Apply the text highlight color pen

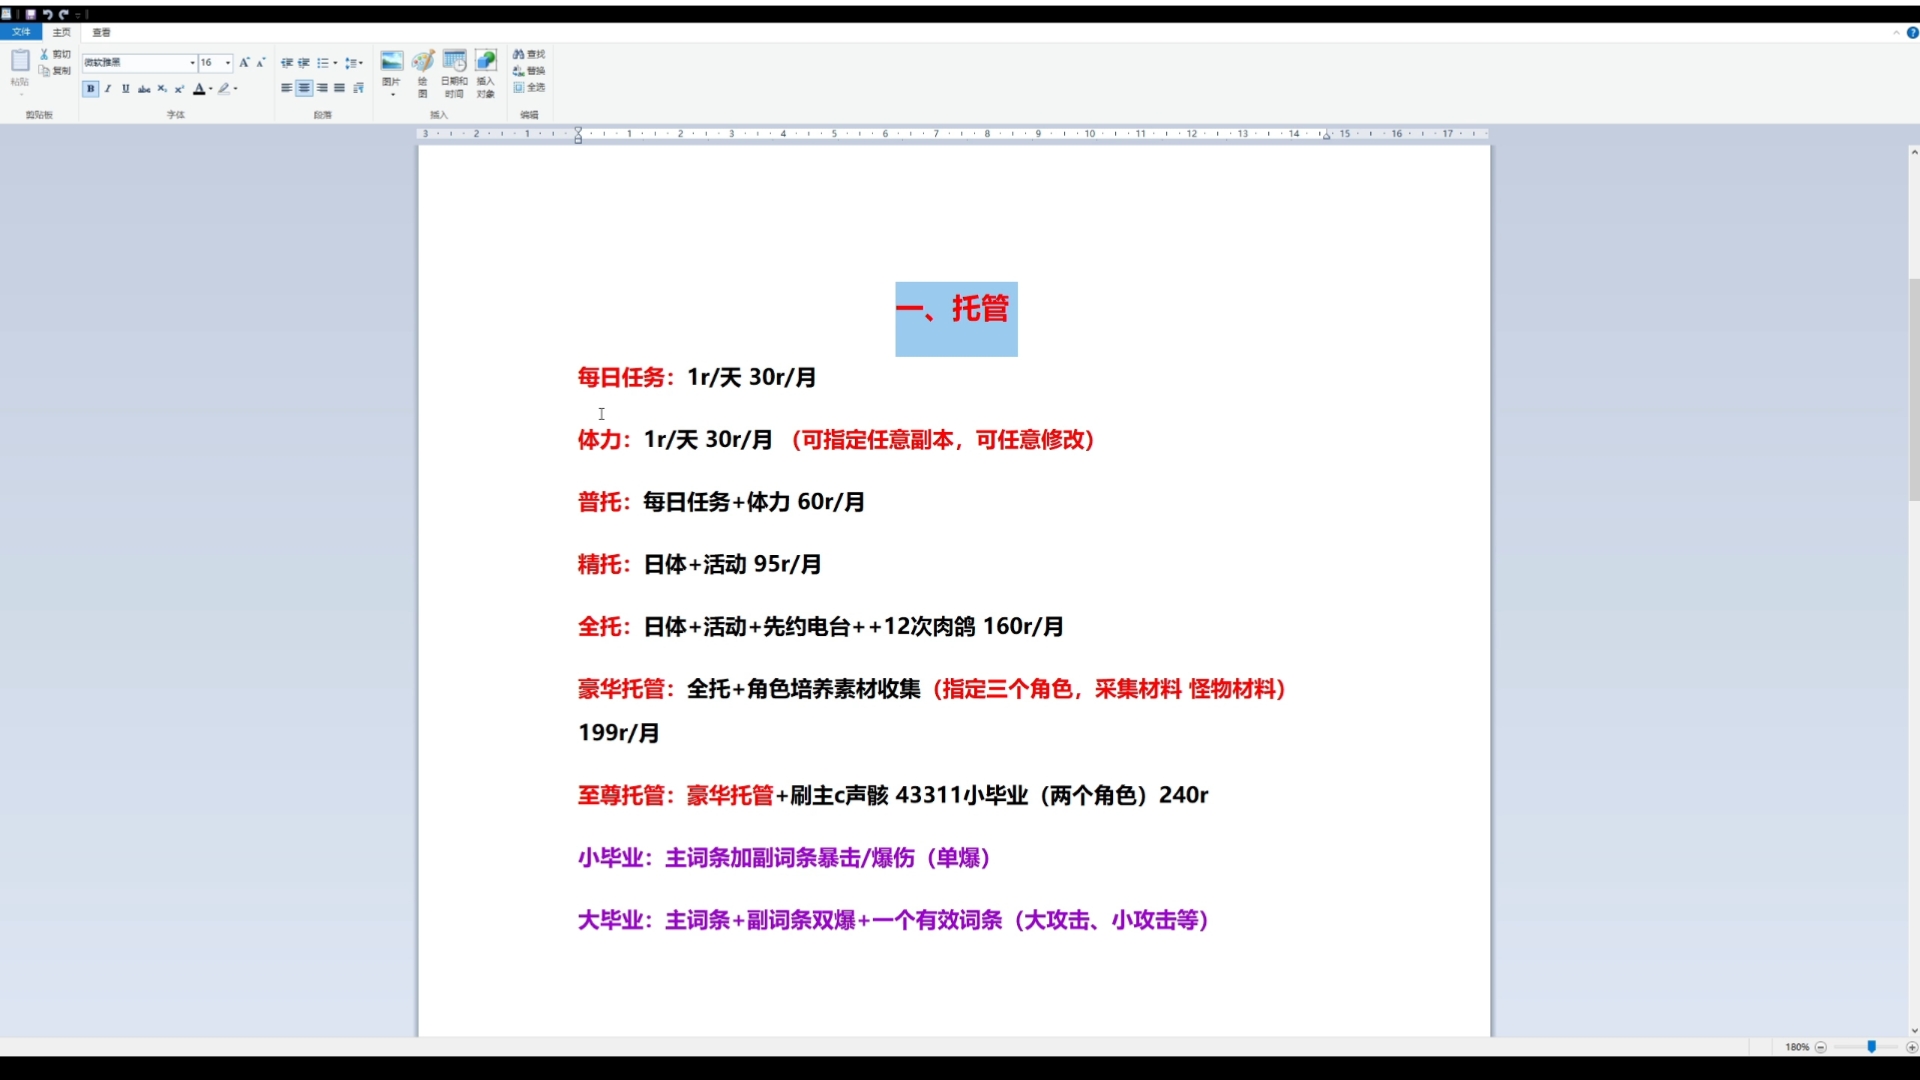(224, 88)
